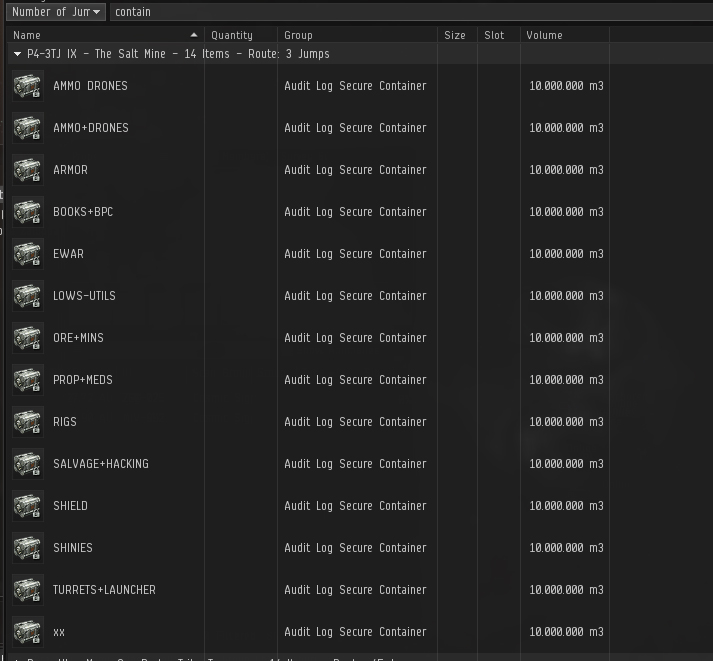
Task: Select the AMMO+DRONES row name
Action: (x=91, y=128)
